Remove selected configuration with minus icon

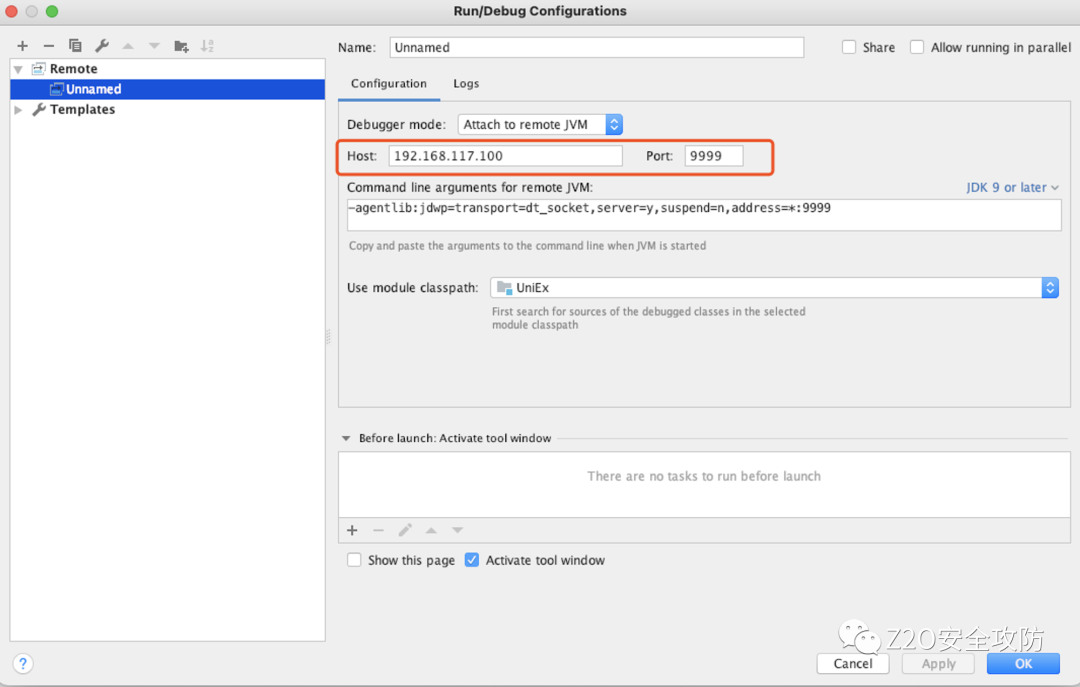coord(48,46)
